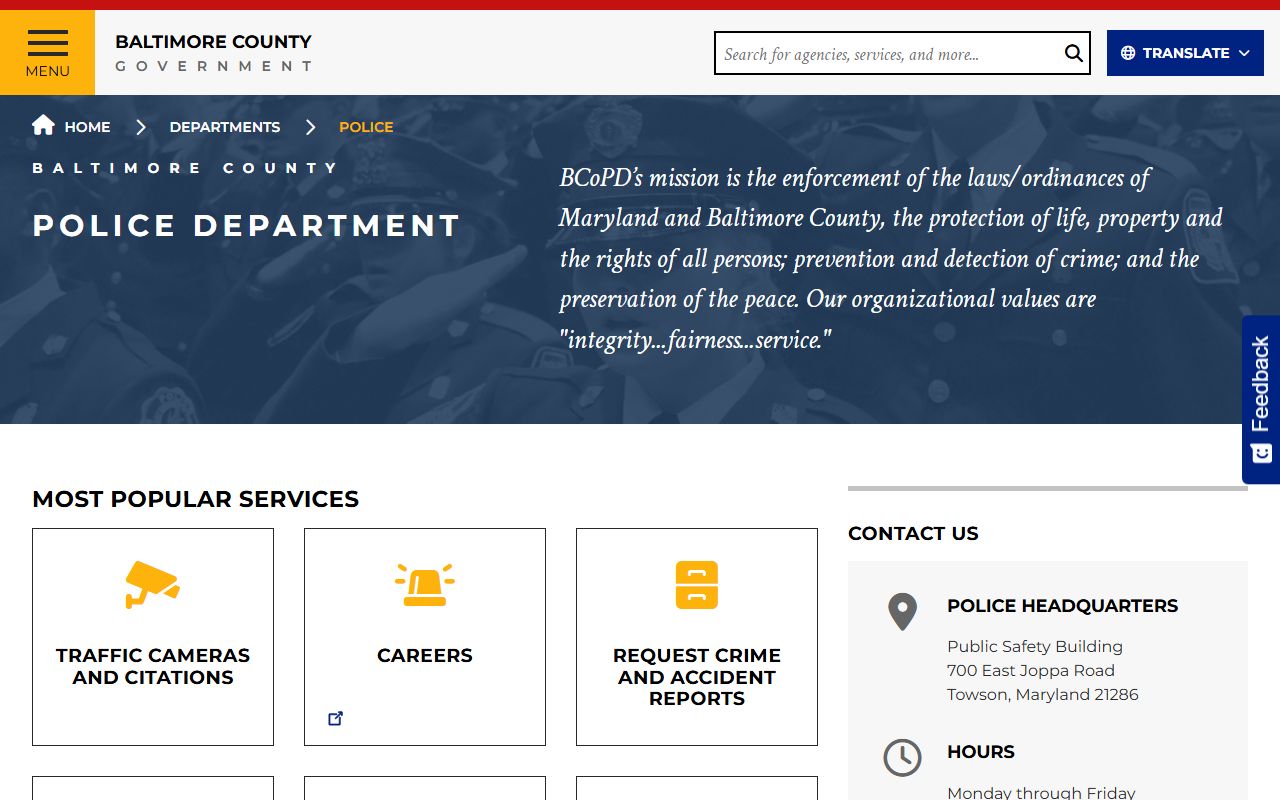This screenshot has width=1280, height=800.
Task: Click the breadcrumb chevron after DEPARTMENTS
Action: point(311,127)
